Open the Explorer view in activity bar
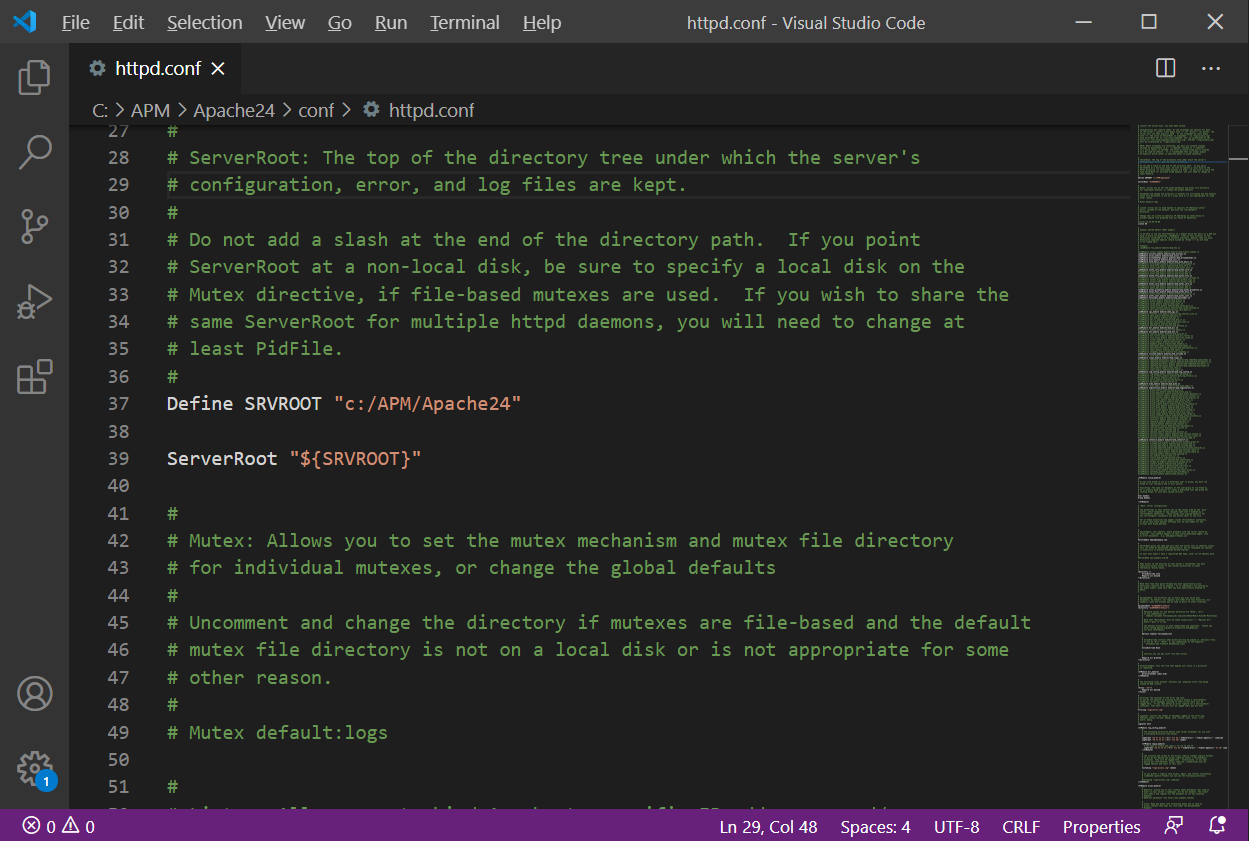The height and width of the screenshot is (841, 1249). pyautogui.click(x=34, y=77)
